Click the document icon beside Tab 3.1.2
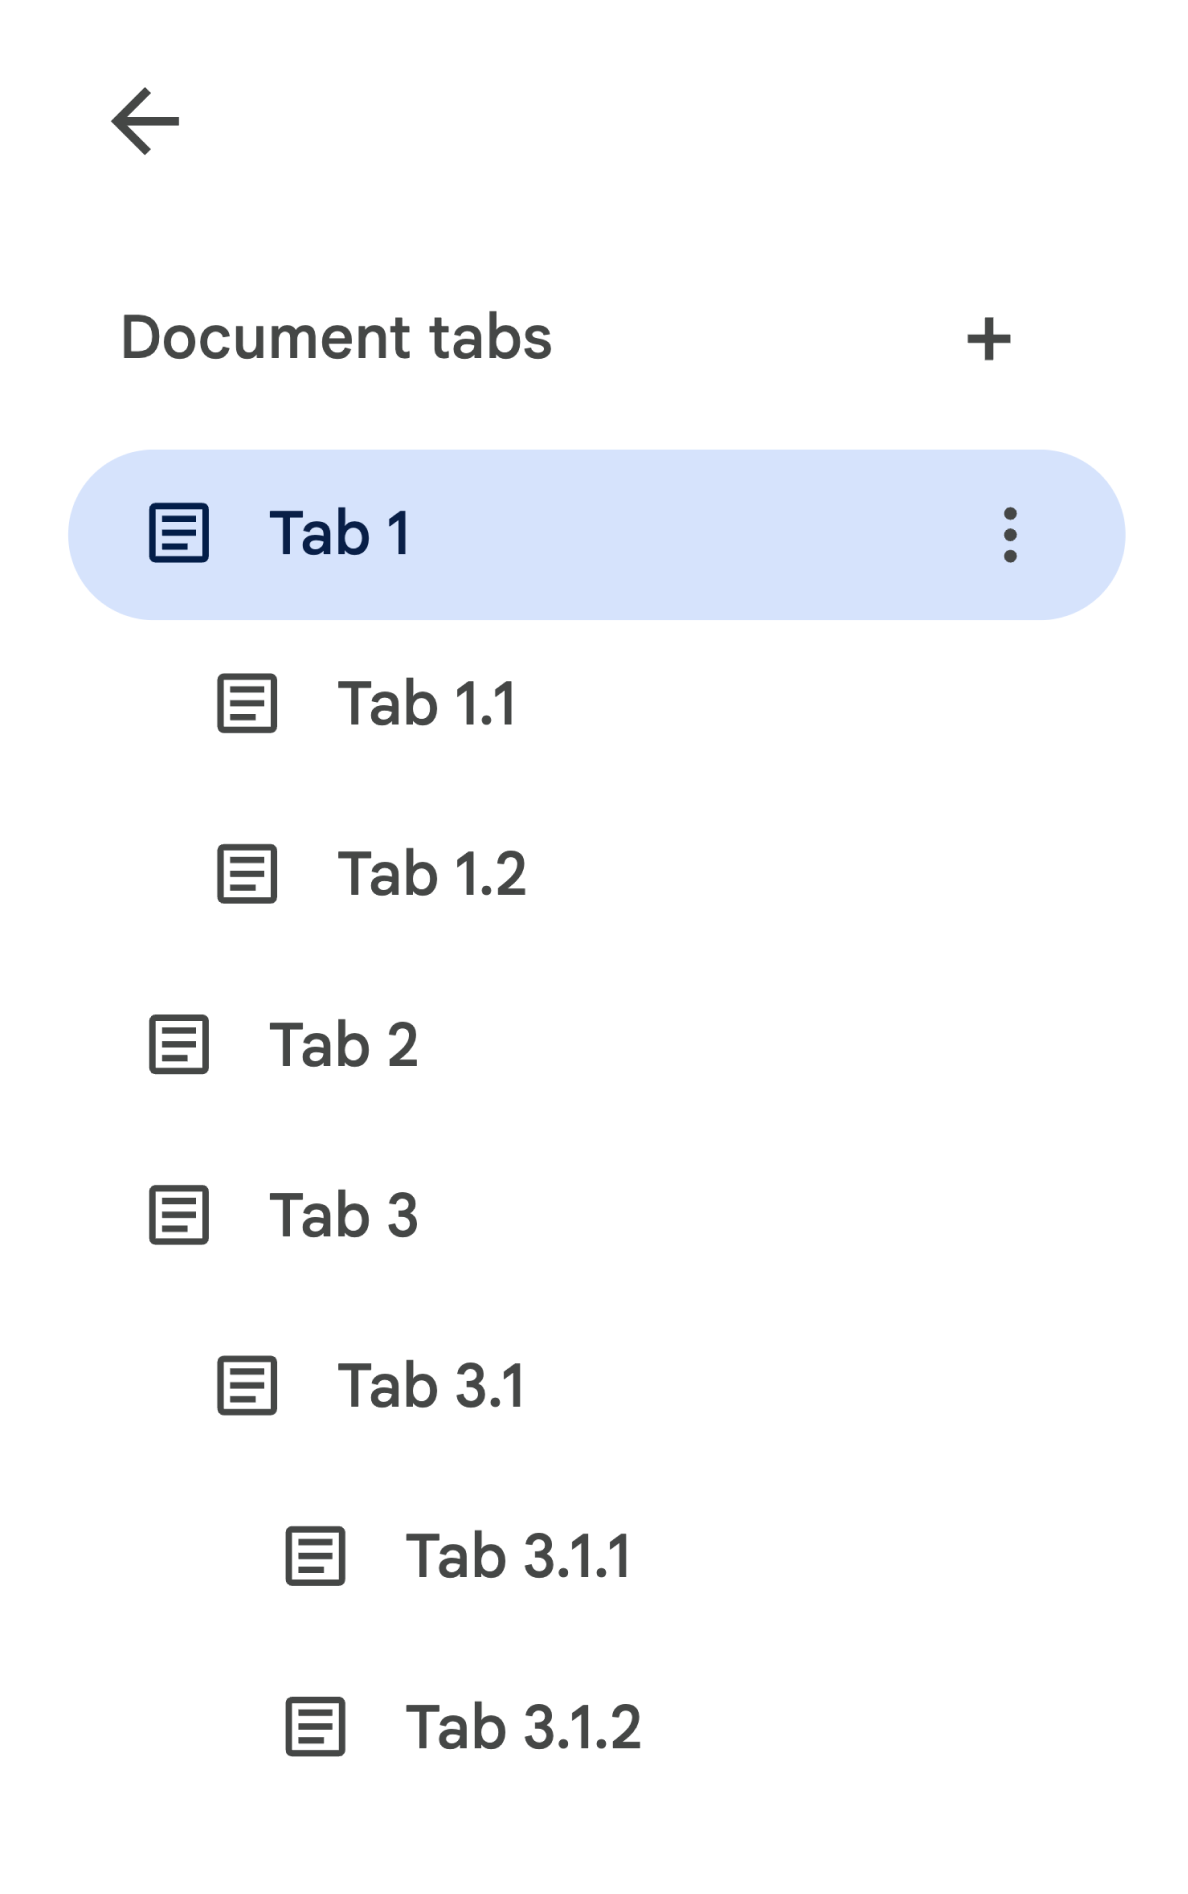This screenshot has height=1894, width=1188. [x=314, y=1725]
